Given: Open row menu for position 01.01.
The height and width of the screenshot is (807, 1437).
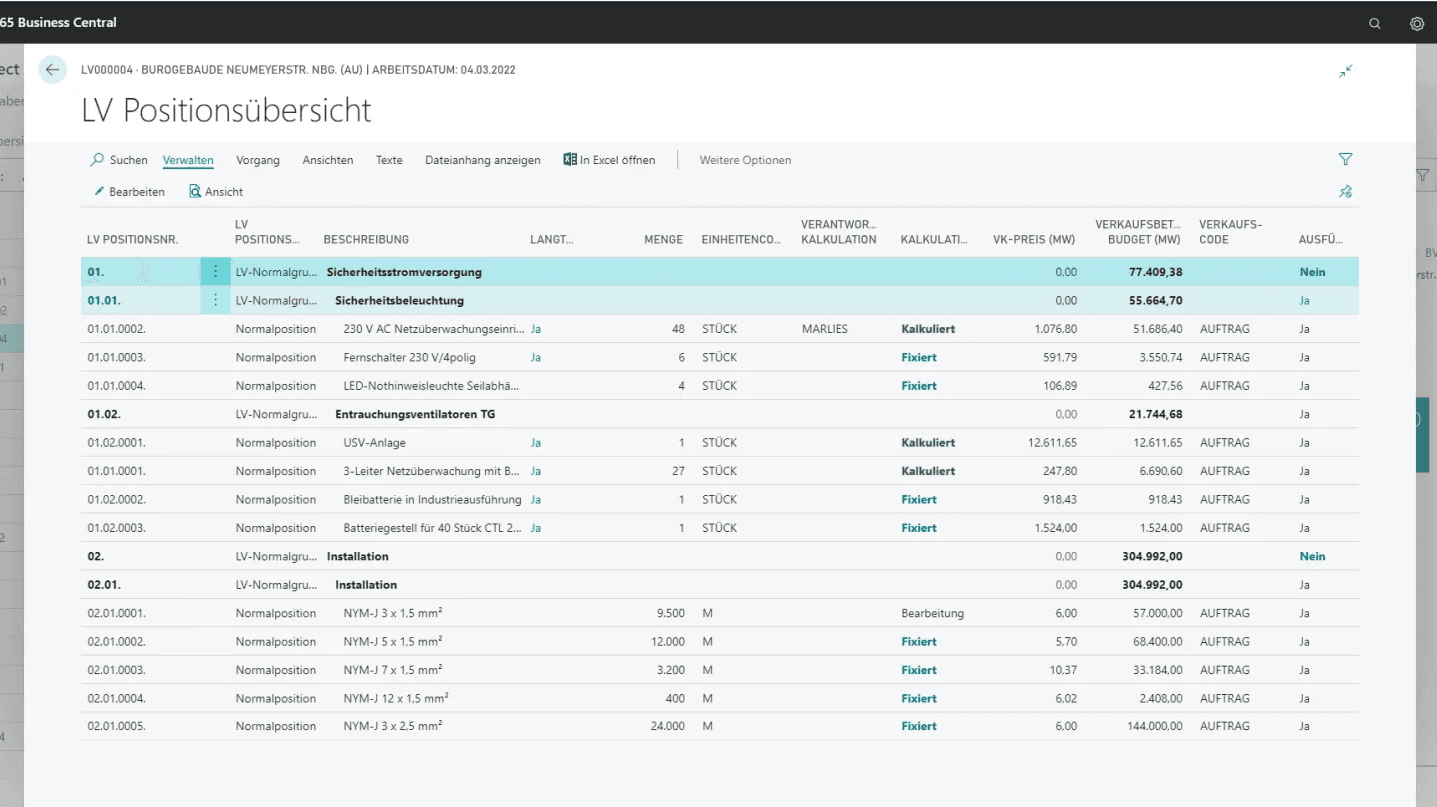Looking at the screenshot, I should pyautogui.click(x=215, y=300).
